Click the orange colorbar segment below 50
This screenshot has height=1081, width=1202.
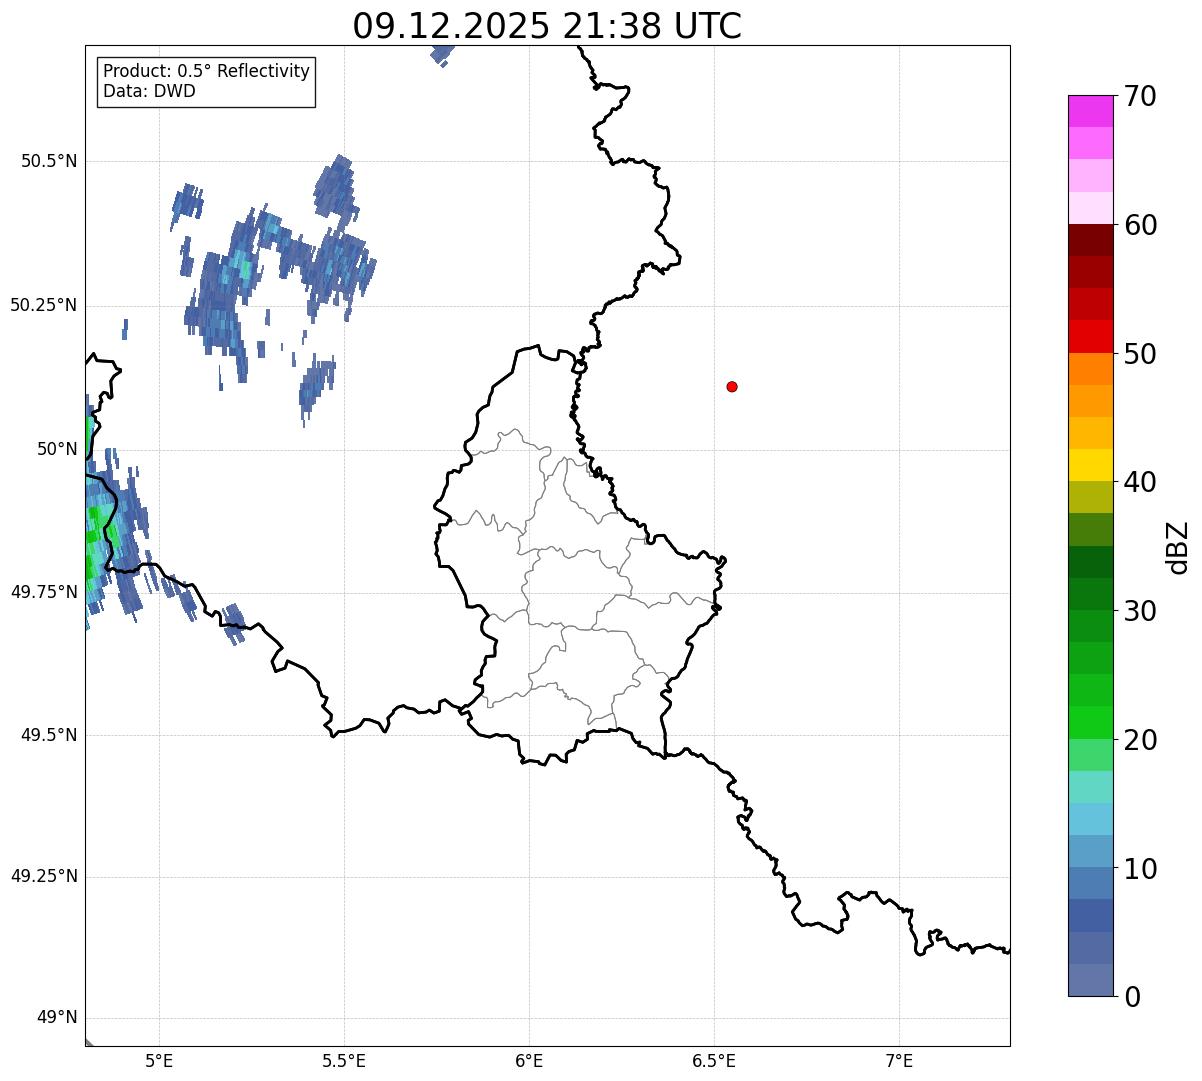coord(1090,369)
